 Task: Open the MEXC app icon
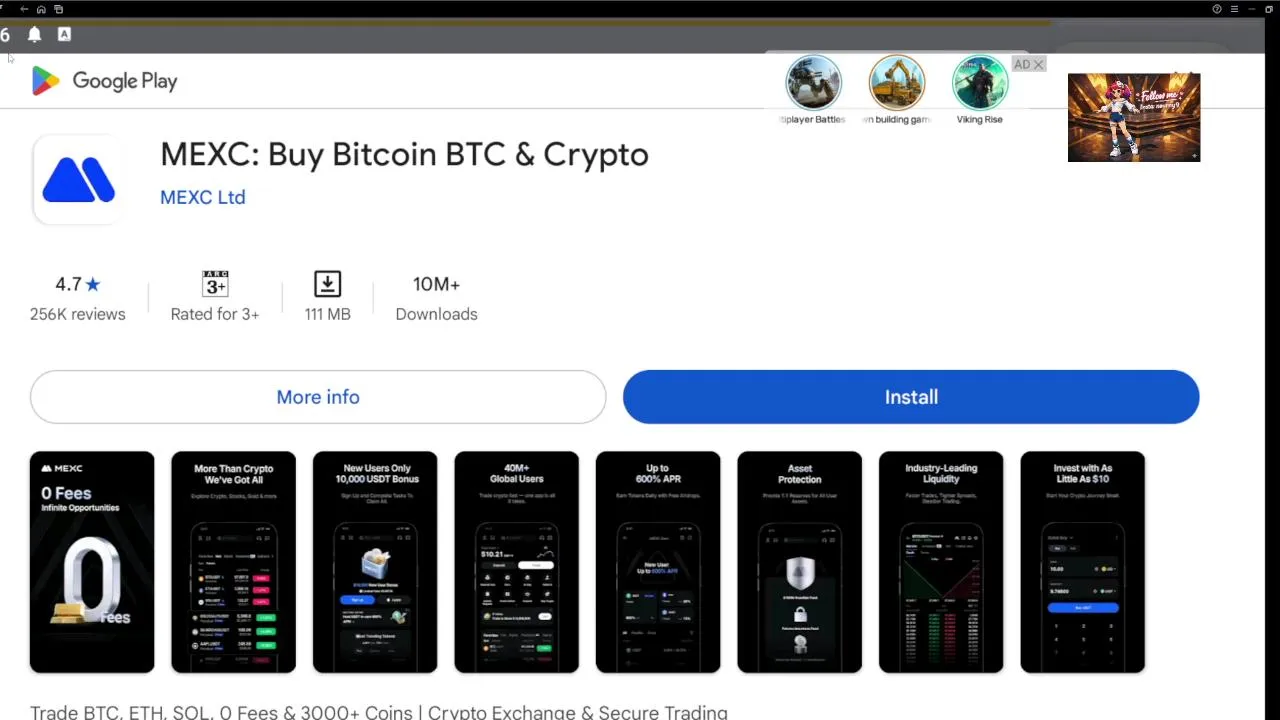point(79,180)
